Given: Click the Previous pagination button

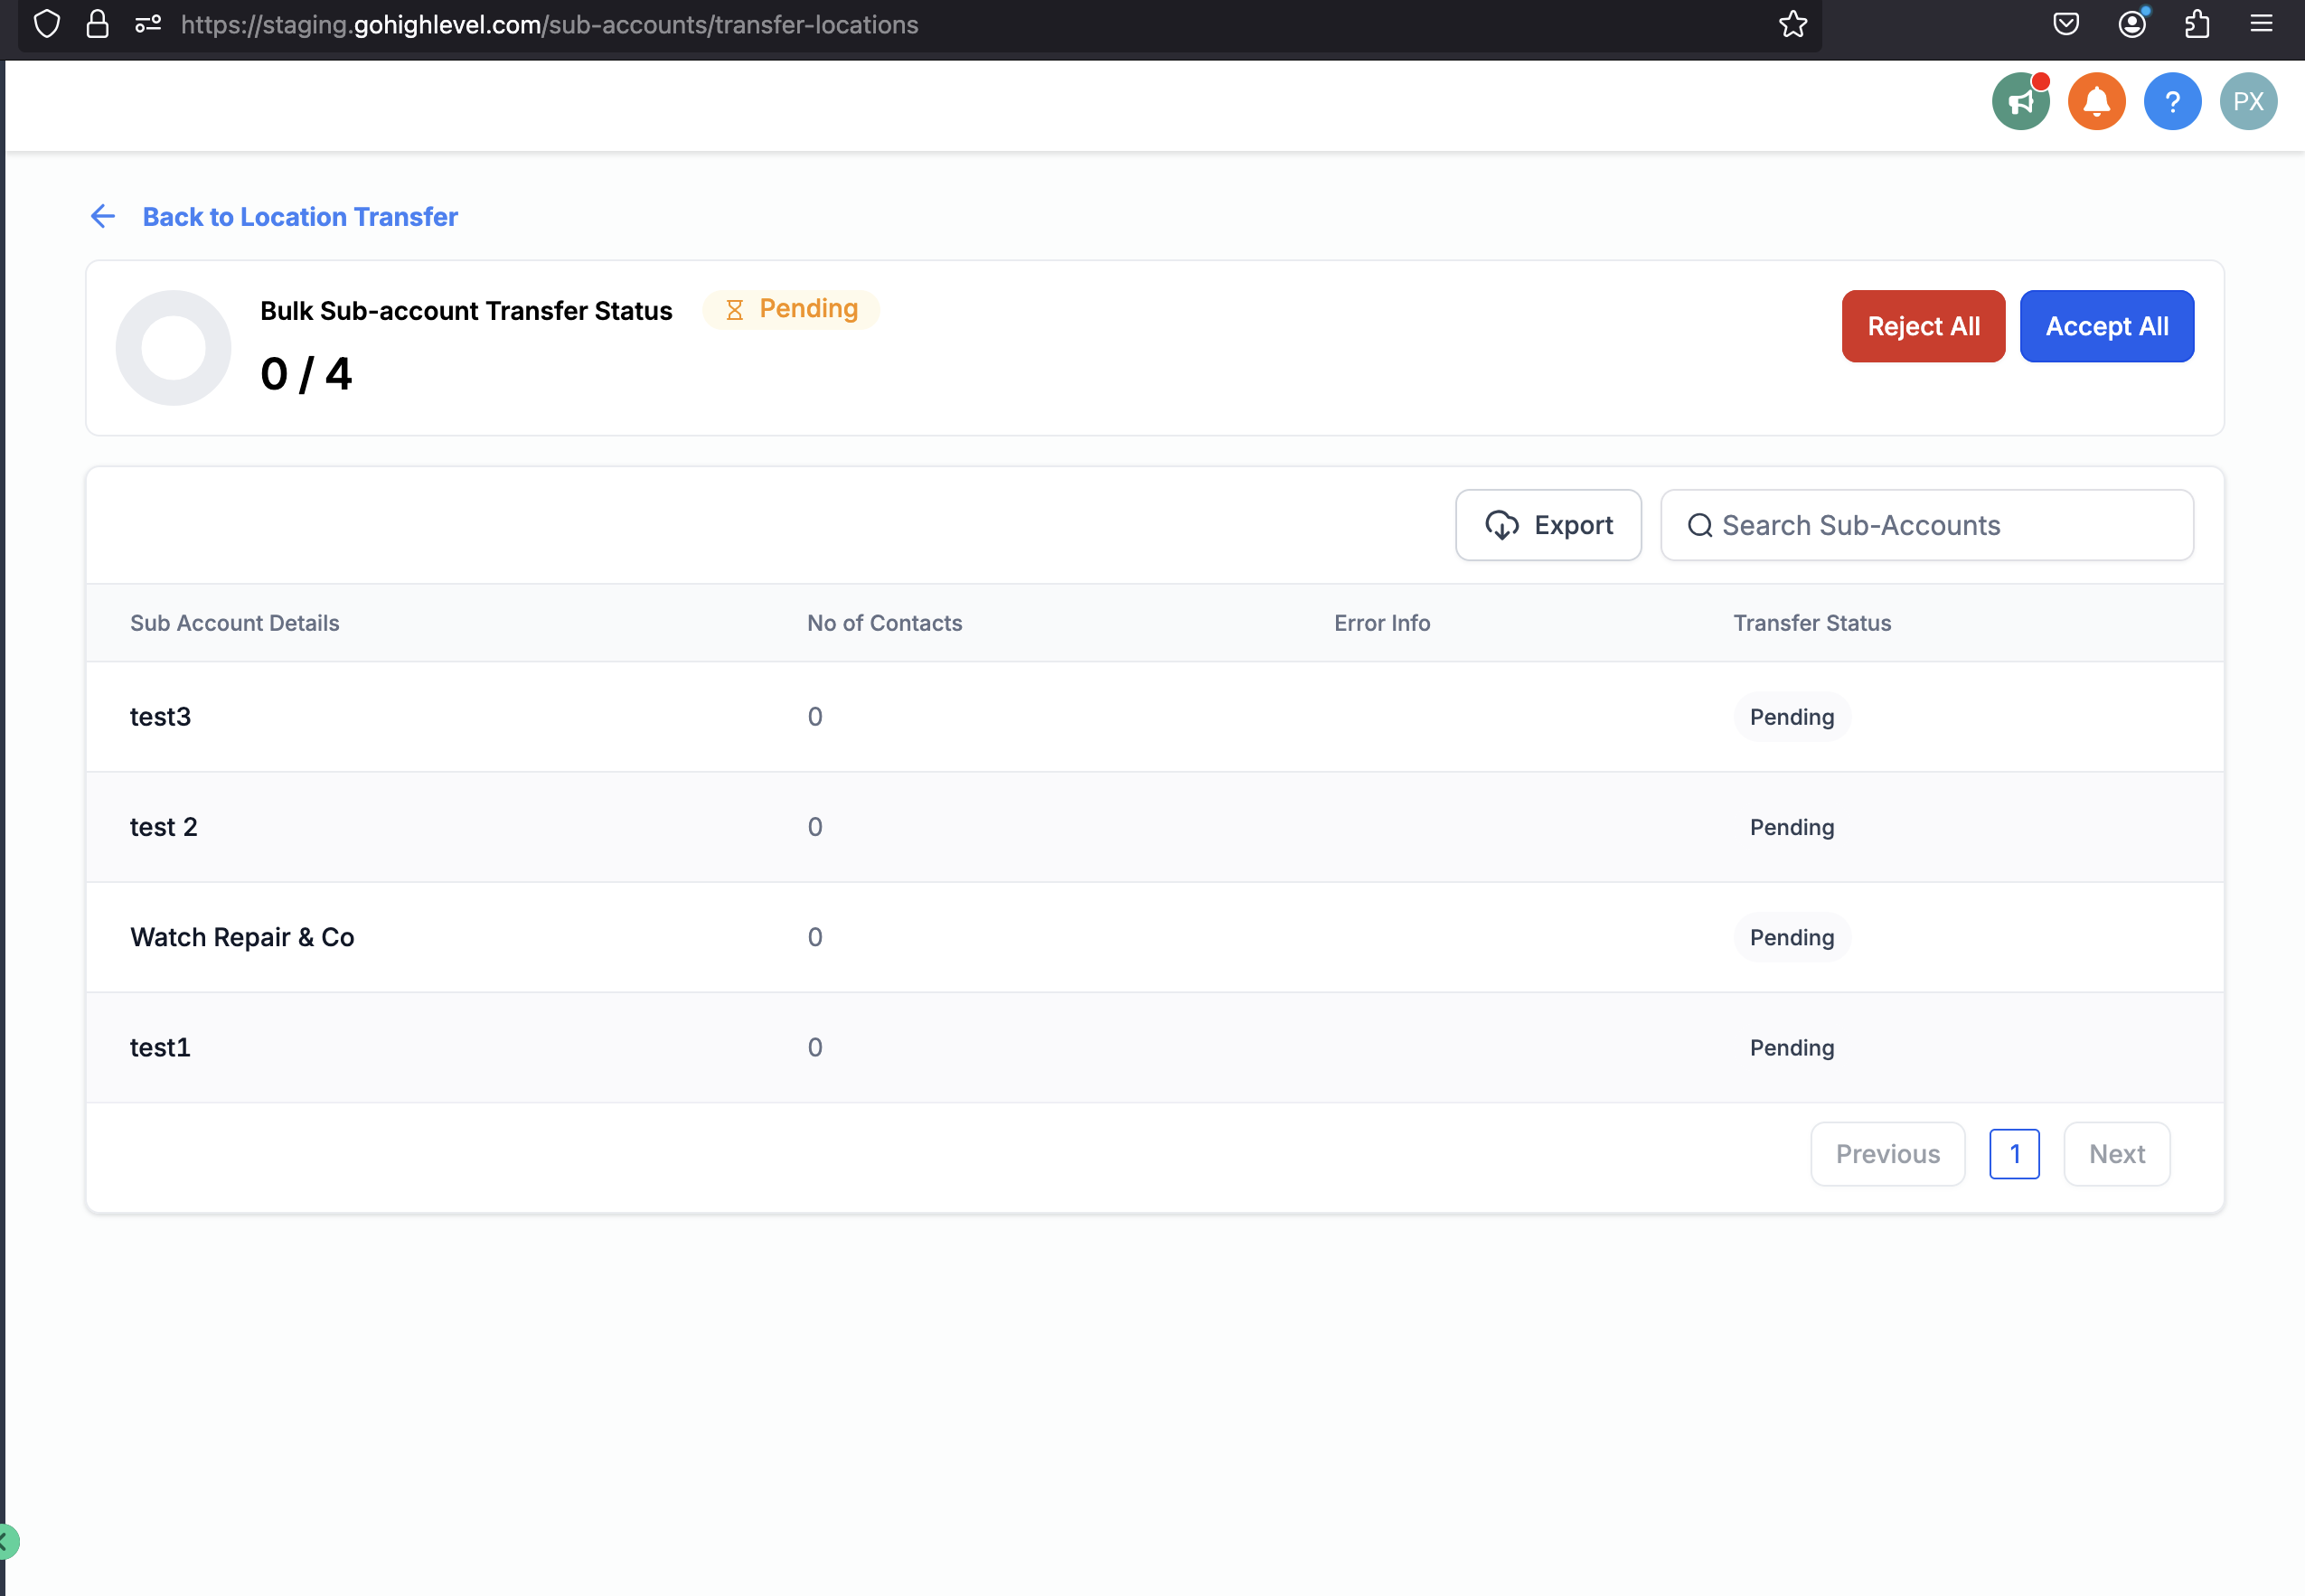Looking at the screenshot, I should pyautogui.click(x=1887, y=1154).
